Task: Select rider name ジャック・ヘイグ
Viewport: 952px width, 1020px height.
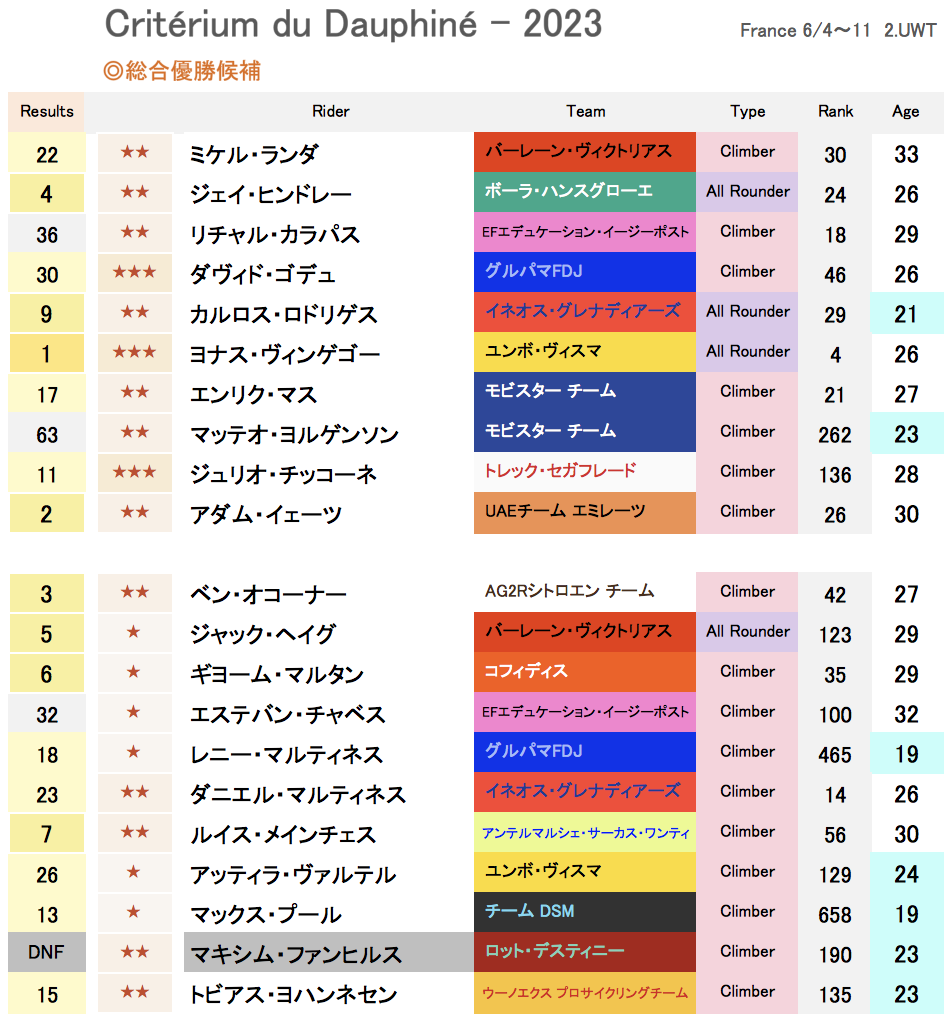Action: [262, 634]
